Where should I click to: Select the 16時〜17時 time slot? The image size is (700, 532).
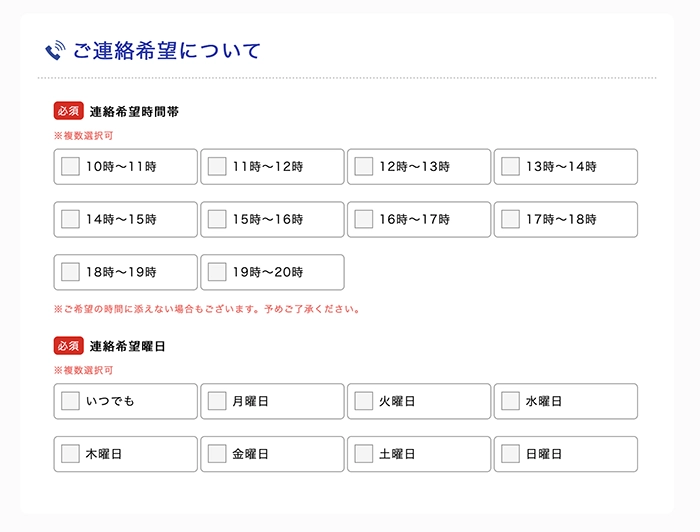click(363, 219)
